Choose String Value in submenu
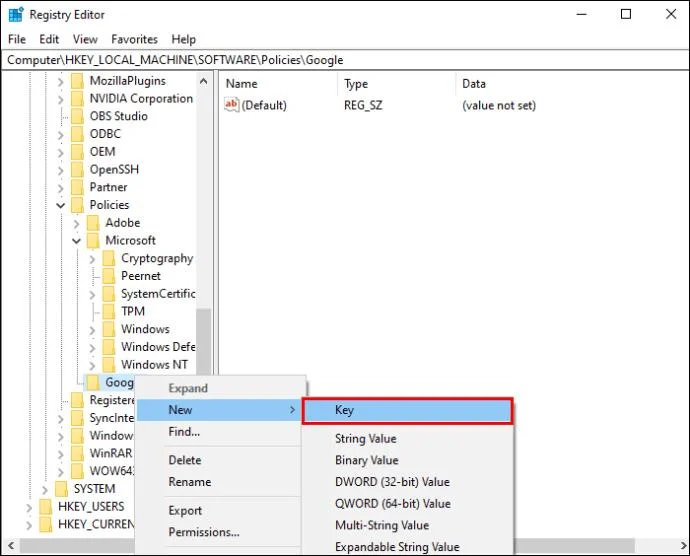Image resolution: width=690 pixels, height=556 pixels. pos(407,438)
